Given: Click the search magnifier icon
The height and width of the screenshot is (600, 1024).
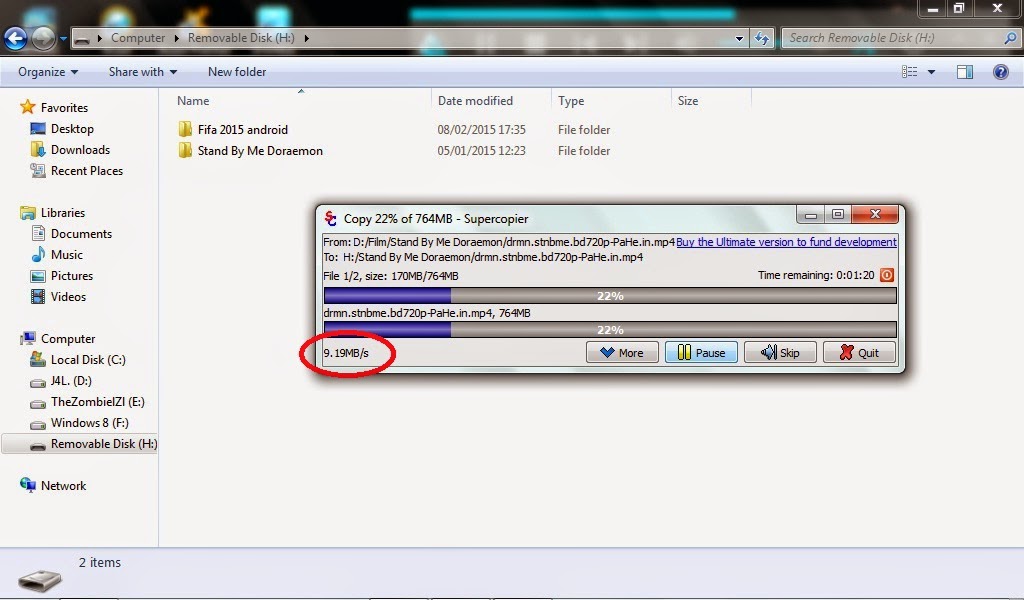Looking at the screenshot, I should [1009, 37].
